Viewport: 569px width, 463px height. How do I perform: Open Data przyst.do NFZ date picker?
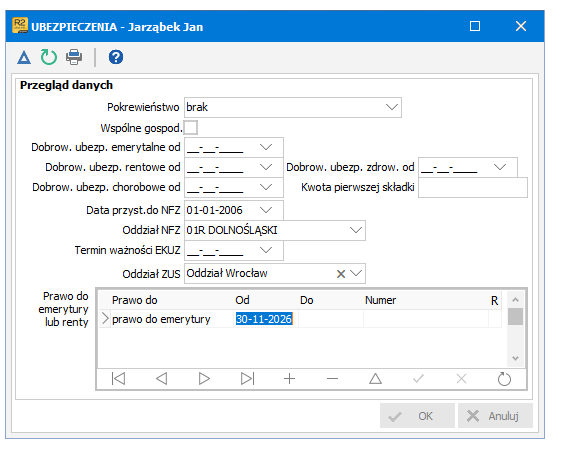[x=266, y=210]
